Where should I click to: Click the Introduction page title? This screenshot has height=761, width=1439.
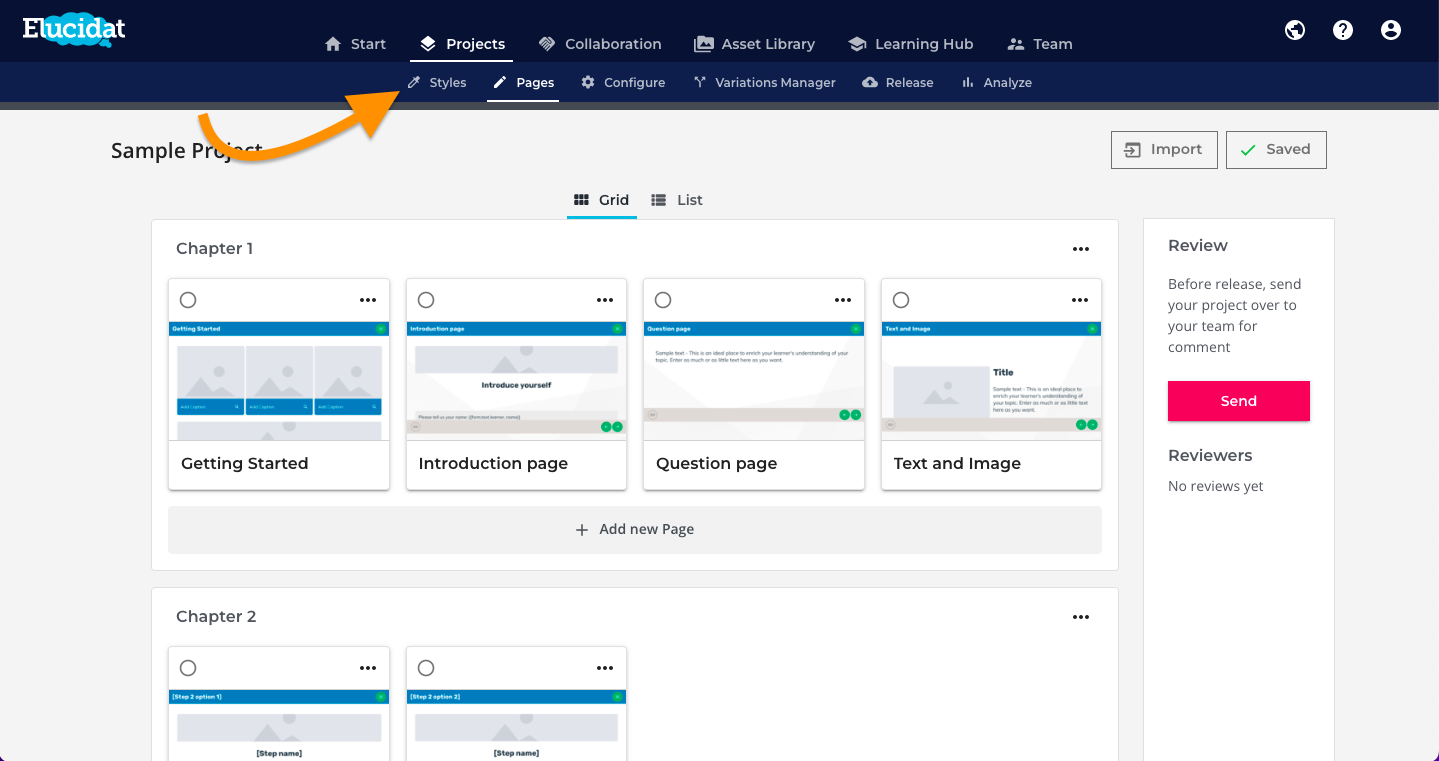tap(493, 464)
